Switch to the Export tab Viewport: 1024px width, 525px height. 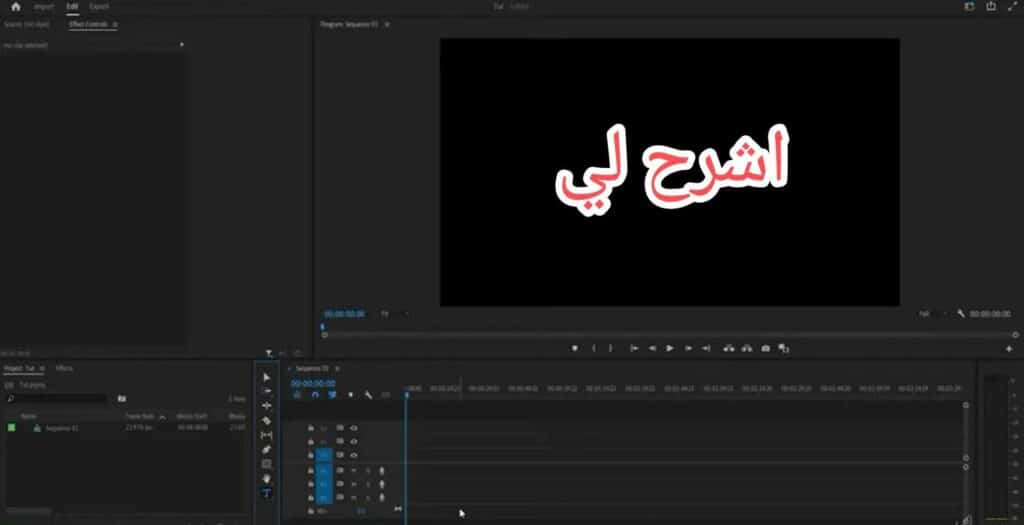(99, 7)
